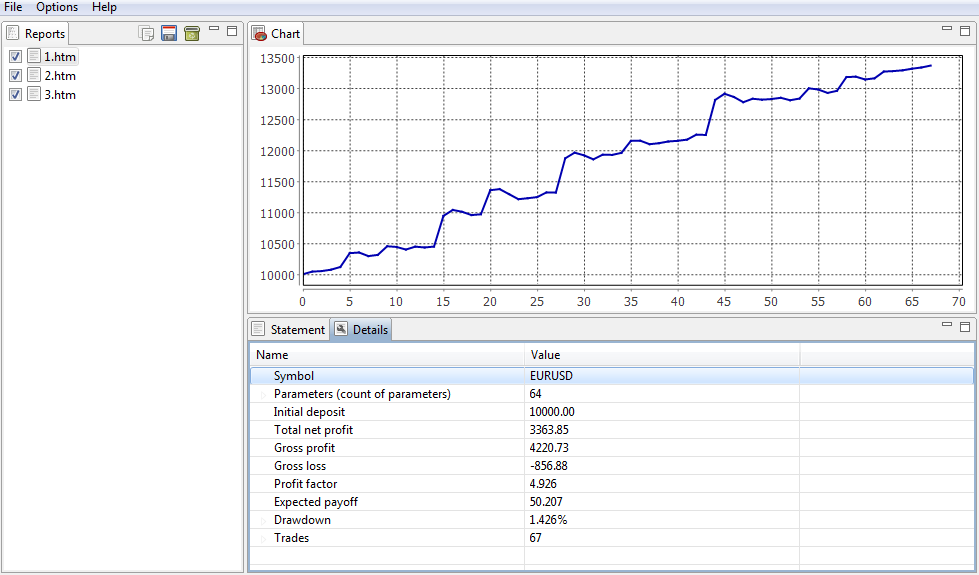Open the File menu
This screenshot has width=979, height=575.
coord(12,7)
